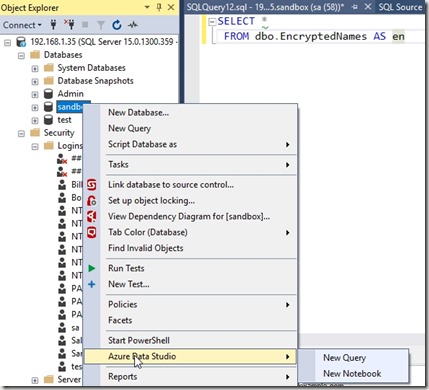Click the Stop square icon in the toolbar
Viewport: 429px width, 390px height.
tap(85, 25)
